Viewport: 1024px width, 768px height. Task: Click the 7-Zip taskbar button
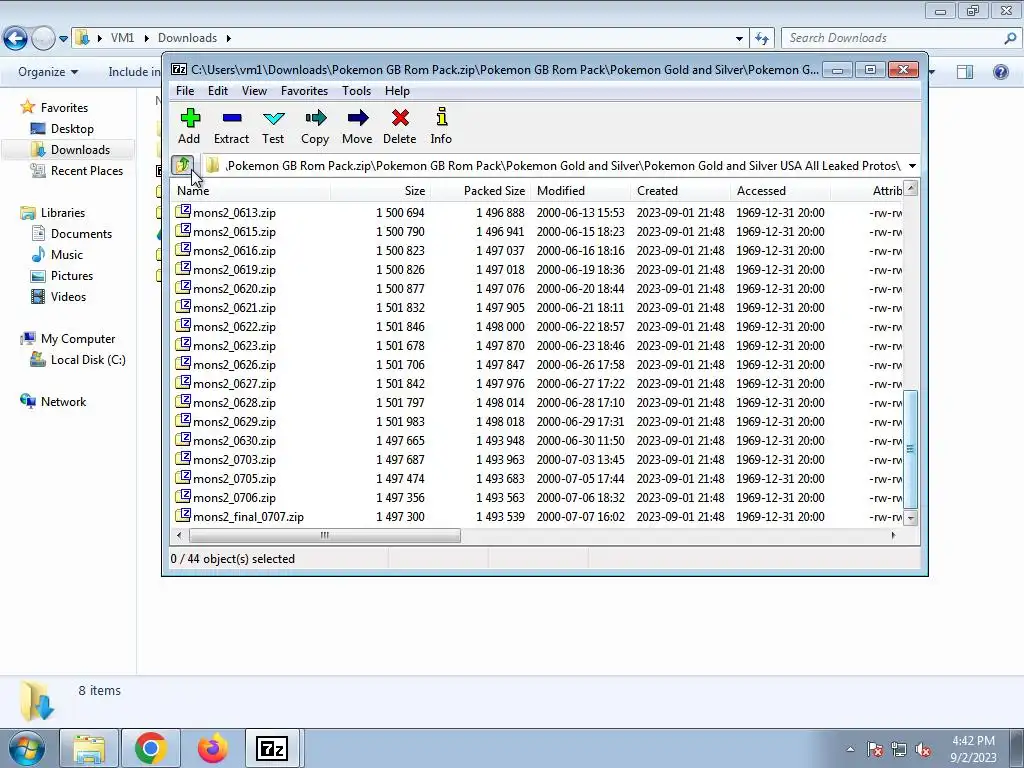[x=272, y=748]
